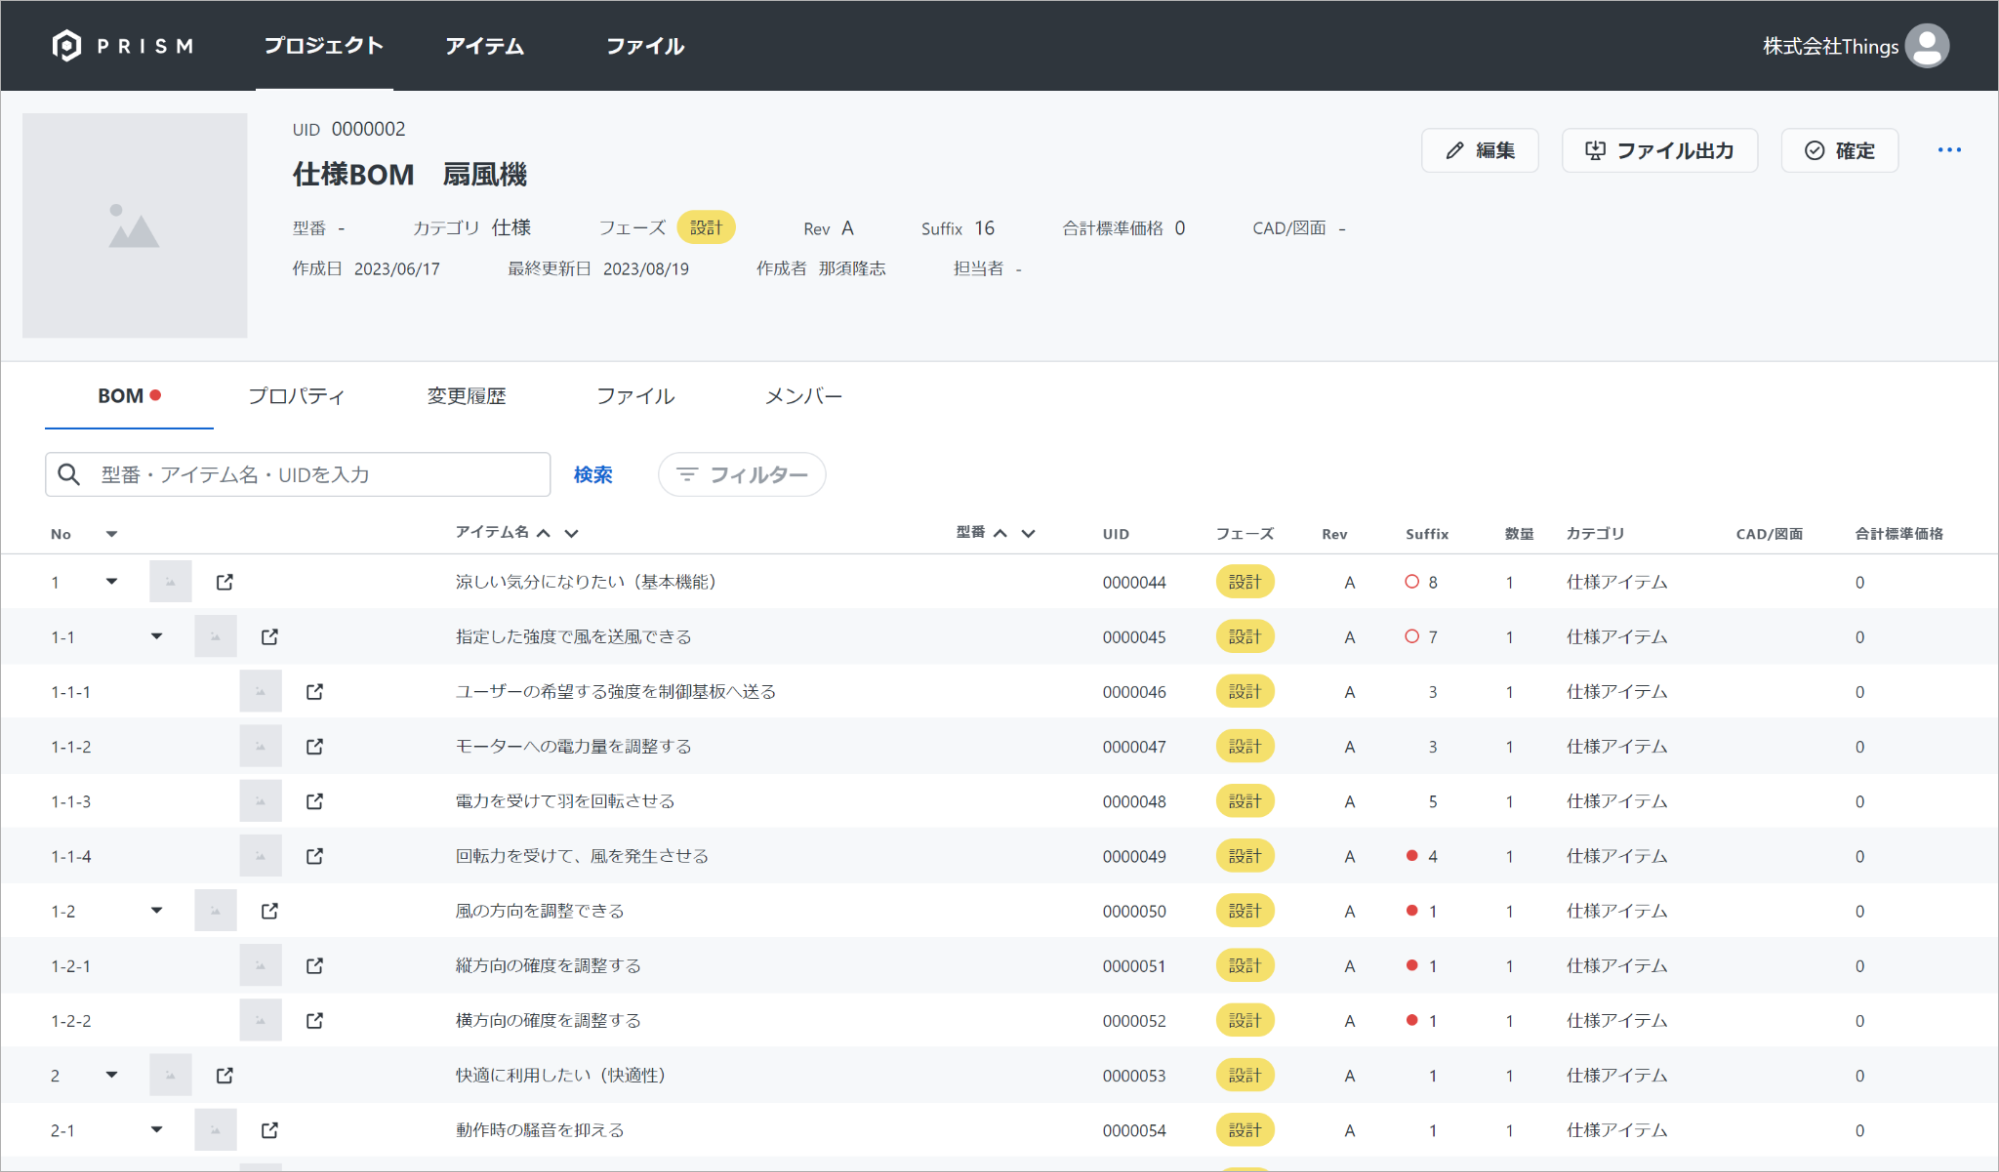Collapse row 1 with its triangle arrow
This screenshot has width=1999, height=1172.
(111, 581)
